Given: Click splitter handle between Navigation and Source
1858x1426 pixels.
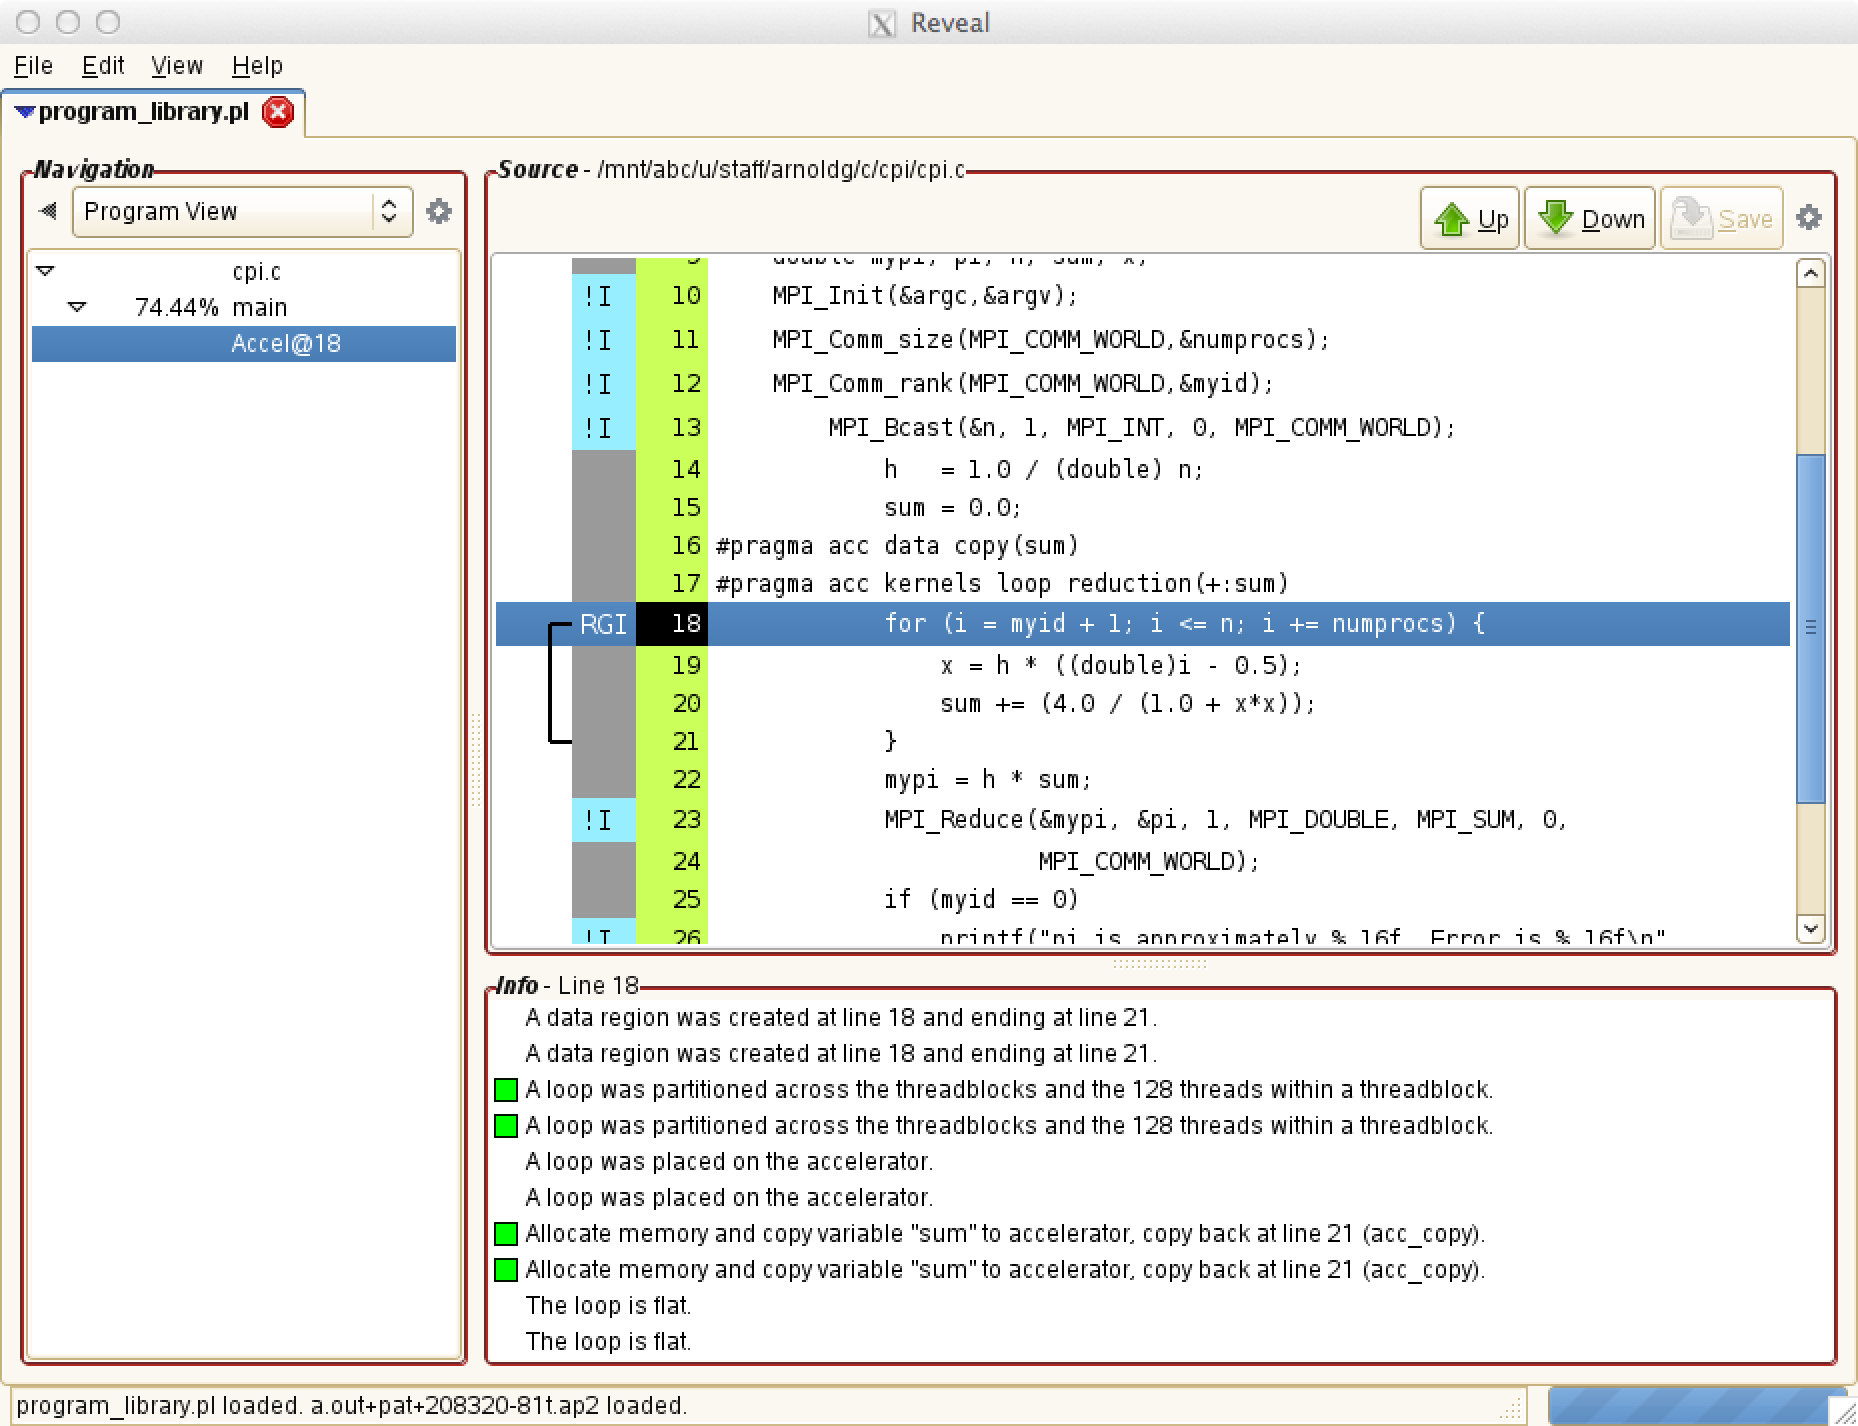Looking at the screenshot, I should click(476, 760).
